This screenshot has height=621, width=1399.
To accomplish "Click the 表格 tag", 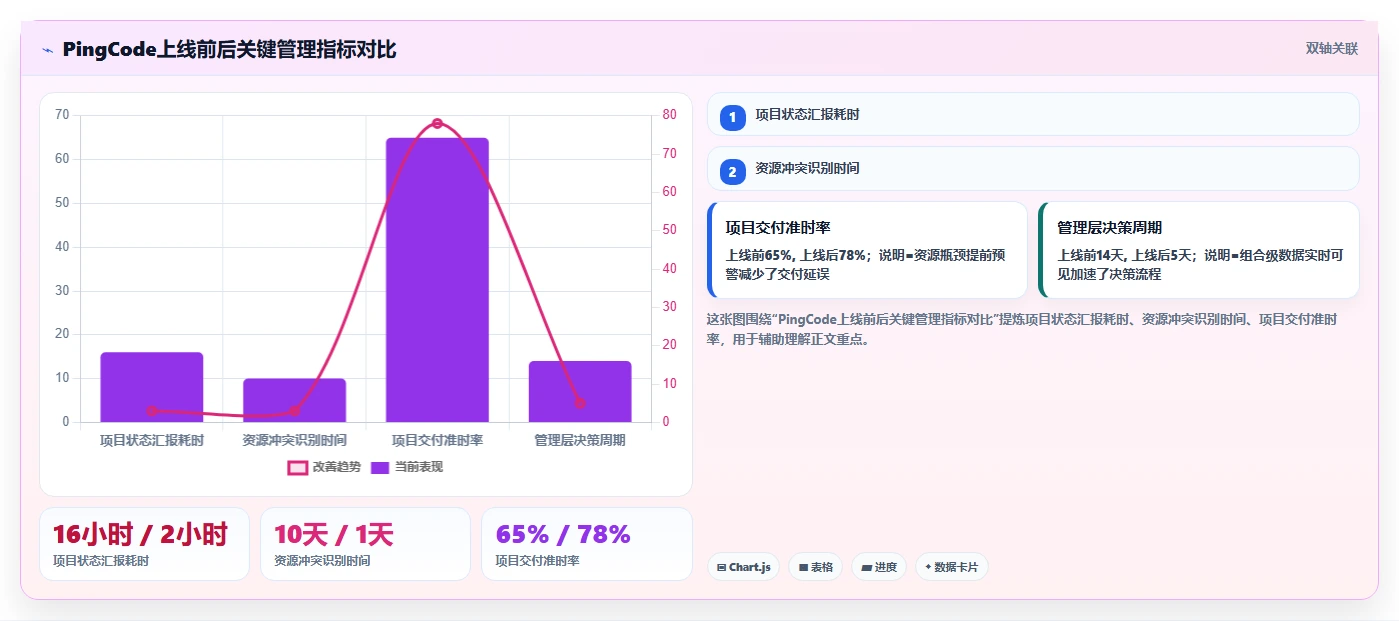I will tap(816, 567).
